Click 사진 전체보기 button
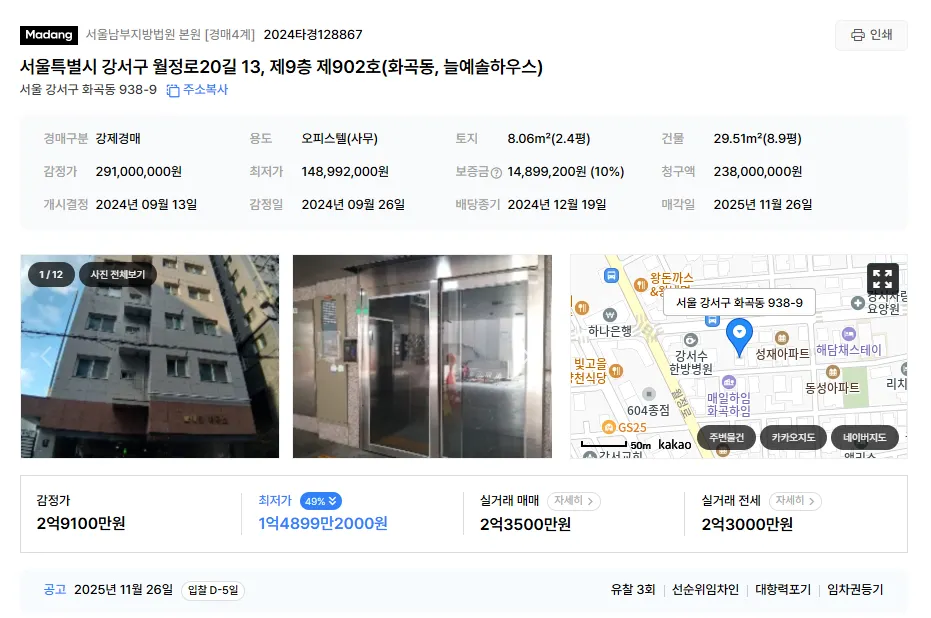Screen dimensions: 931x618 pos(118,274)
